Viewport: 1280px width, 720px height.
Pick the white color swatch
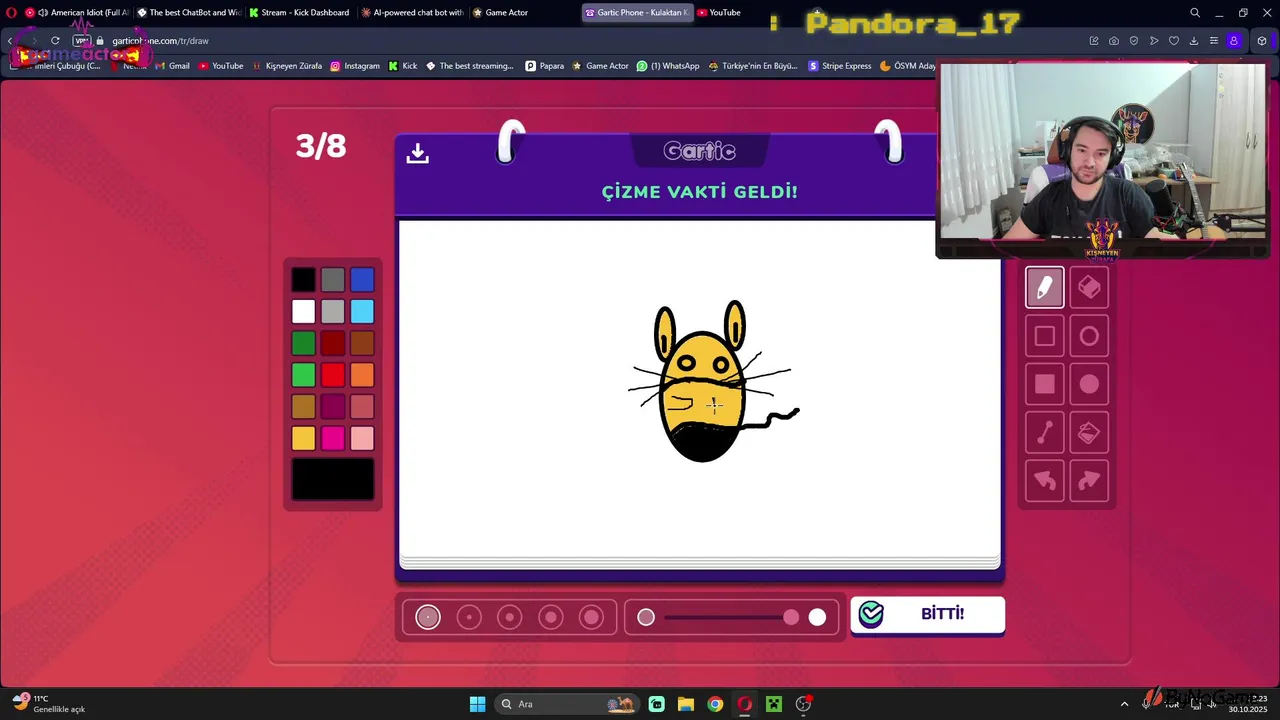[x=303, y=312]
